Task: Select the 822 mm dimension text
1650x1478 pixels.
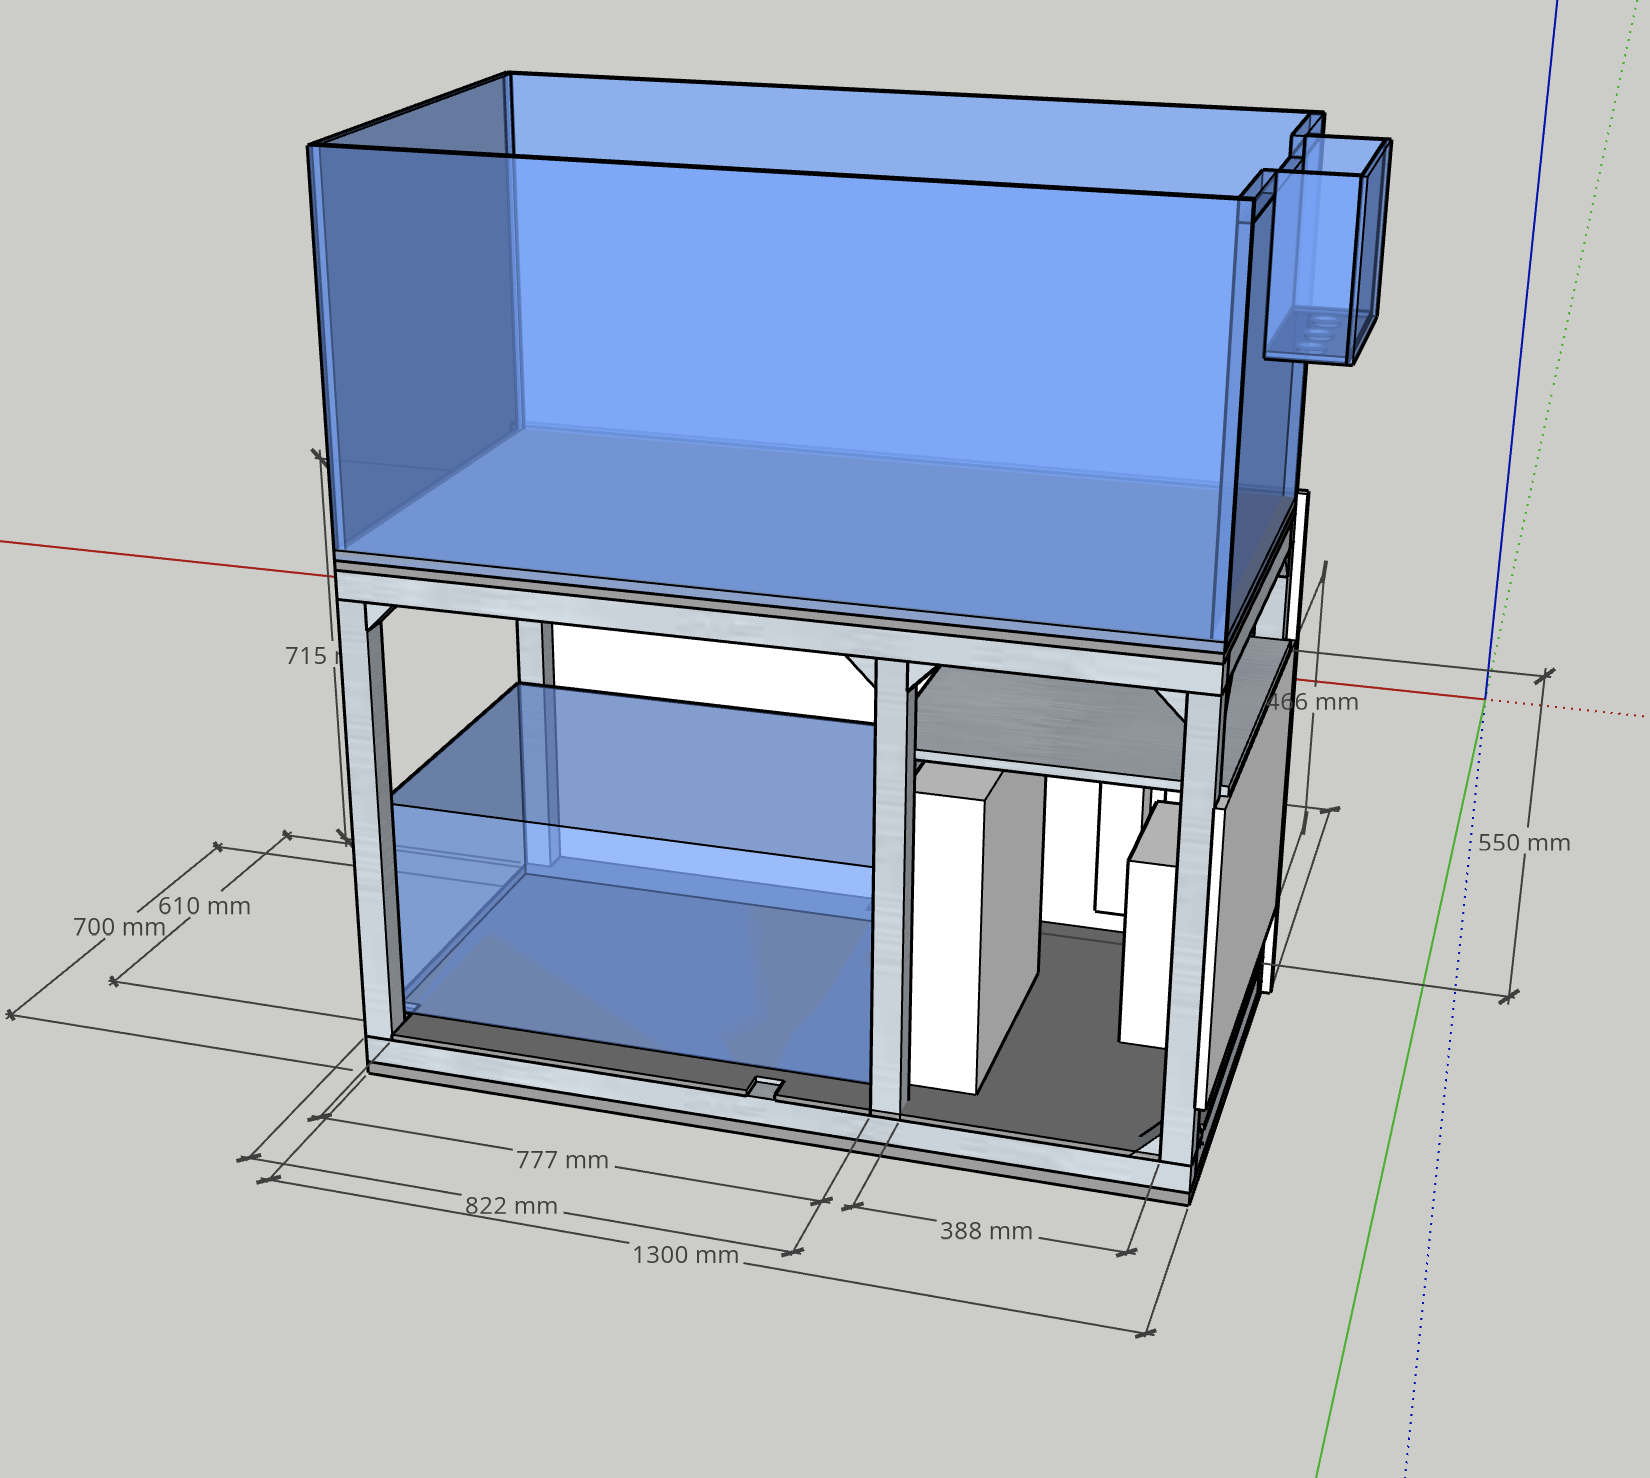Action: 511,1206
